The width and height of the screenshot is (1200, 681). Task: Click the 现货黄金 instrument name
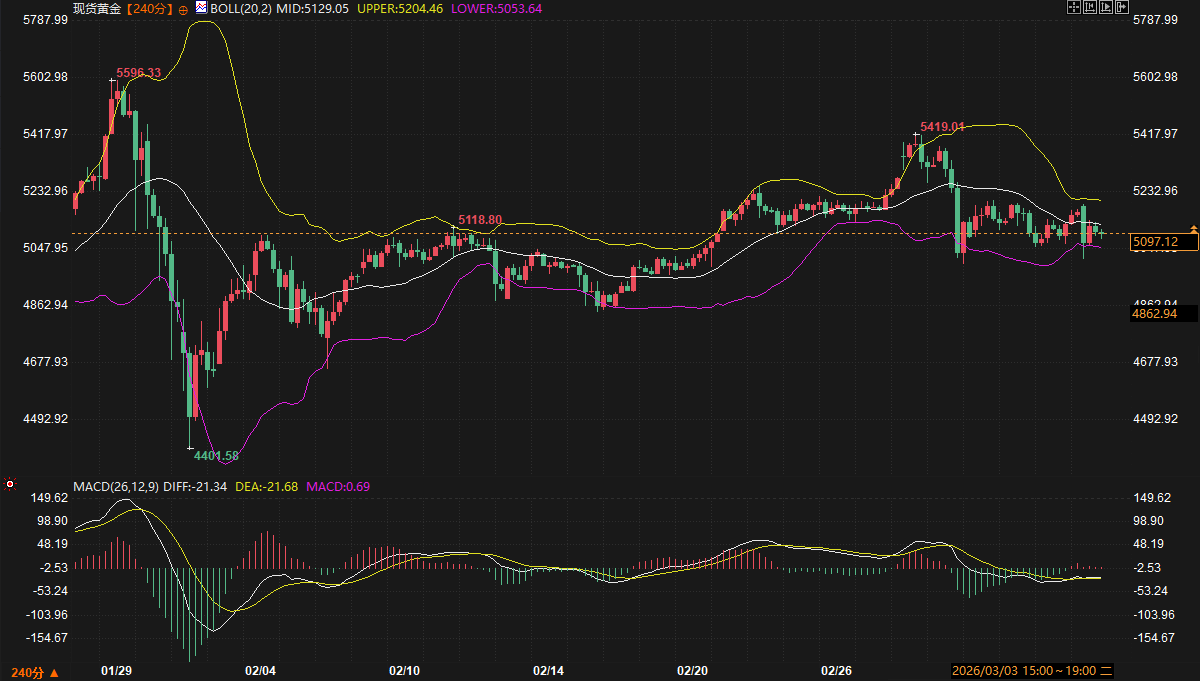97,8
